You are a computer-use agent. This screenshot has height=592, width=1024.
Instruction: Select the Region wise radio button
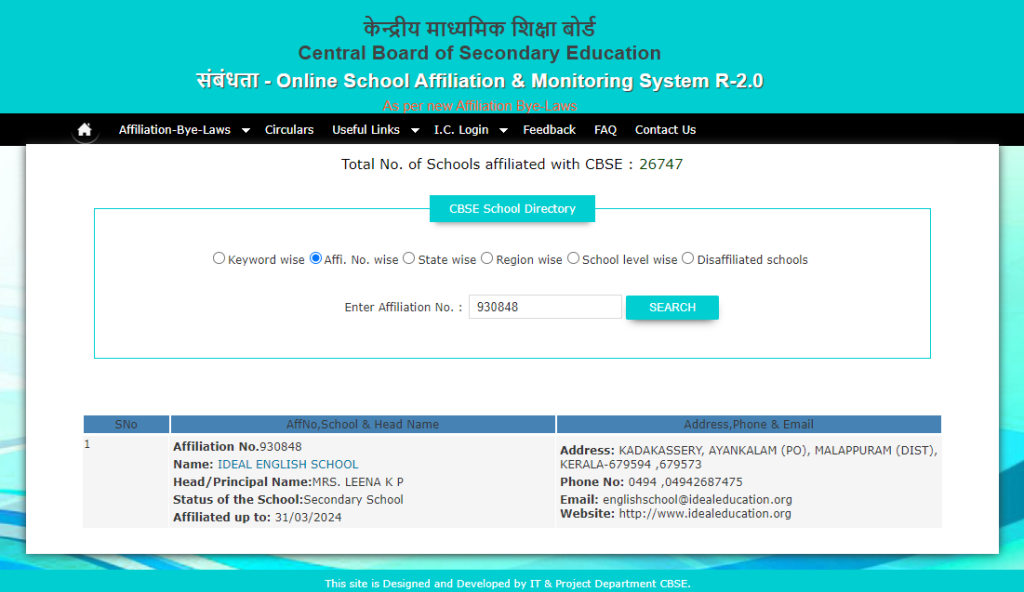click(487, 258)
